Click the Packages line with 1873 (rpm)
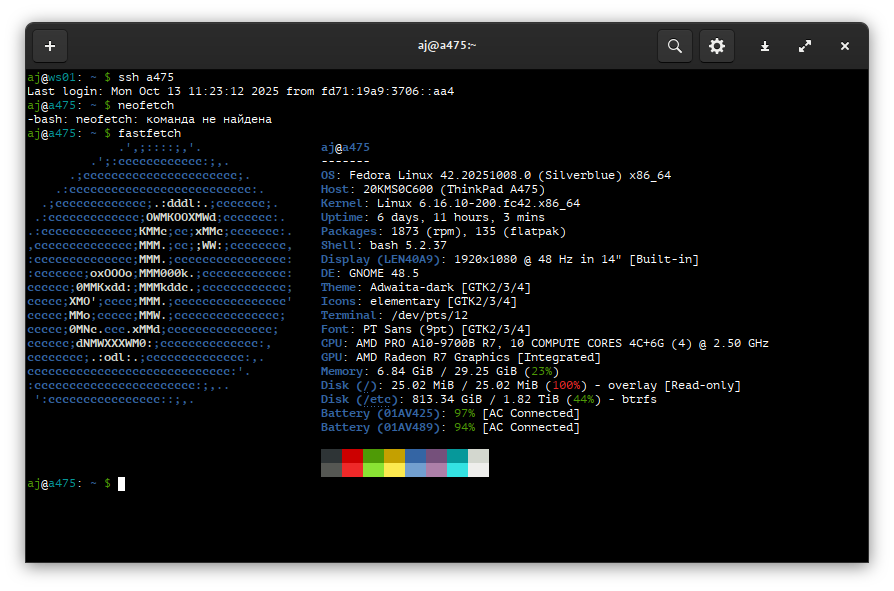This screenshot has width=894, height=591. pyautogui.click(x=444, y=231)
